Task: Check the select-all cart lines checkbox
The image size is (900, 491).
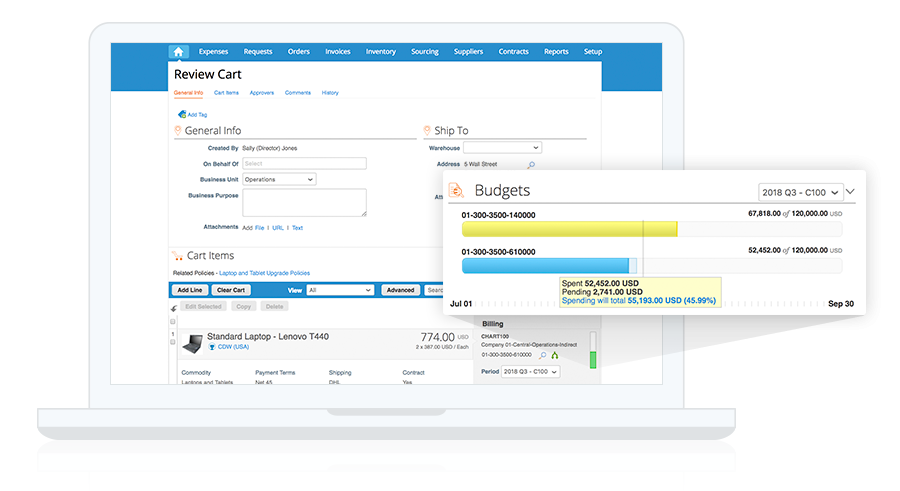Action: pyautogui.click(x=174, y=321)
